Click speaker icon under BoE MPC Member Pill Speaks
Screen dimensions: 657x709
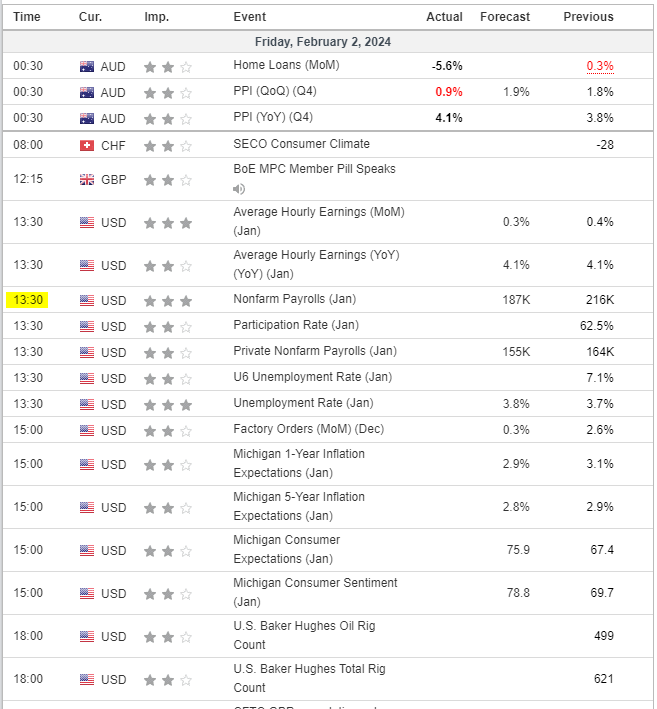point(239,189)
